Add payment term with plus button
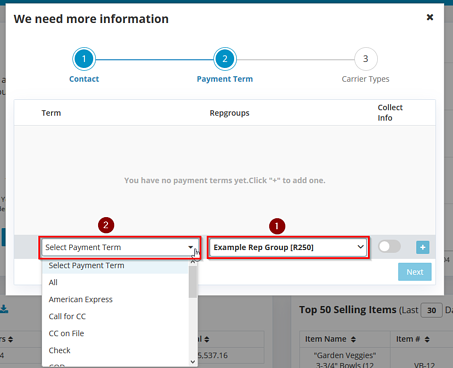Image resolution: width=453 pixels, height=368 pixels. (422, 247)
